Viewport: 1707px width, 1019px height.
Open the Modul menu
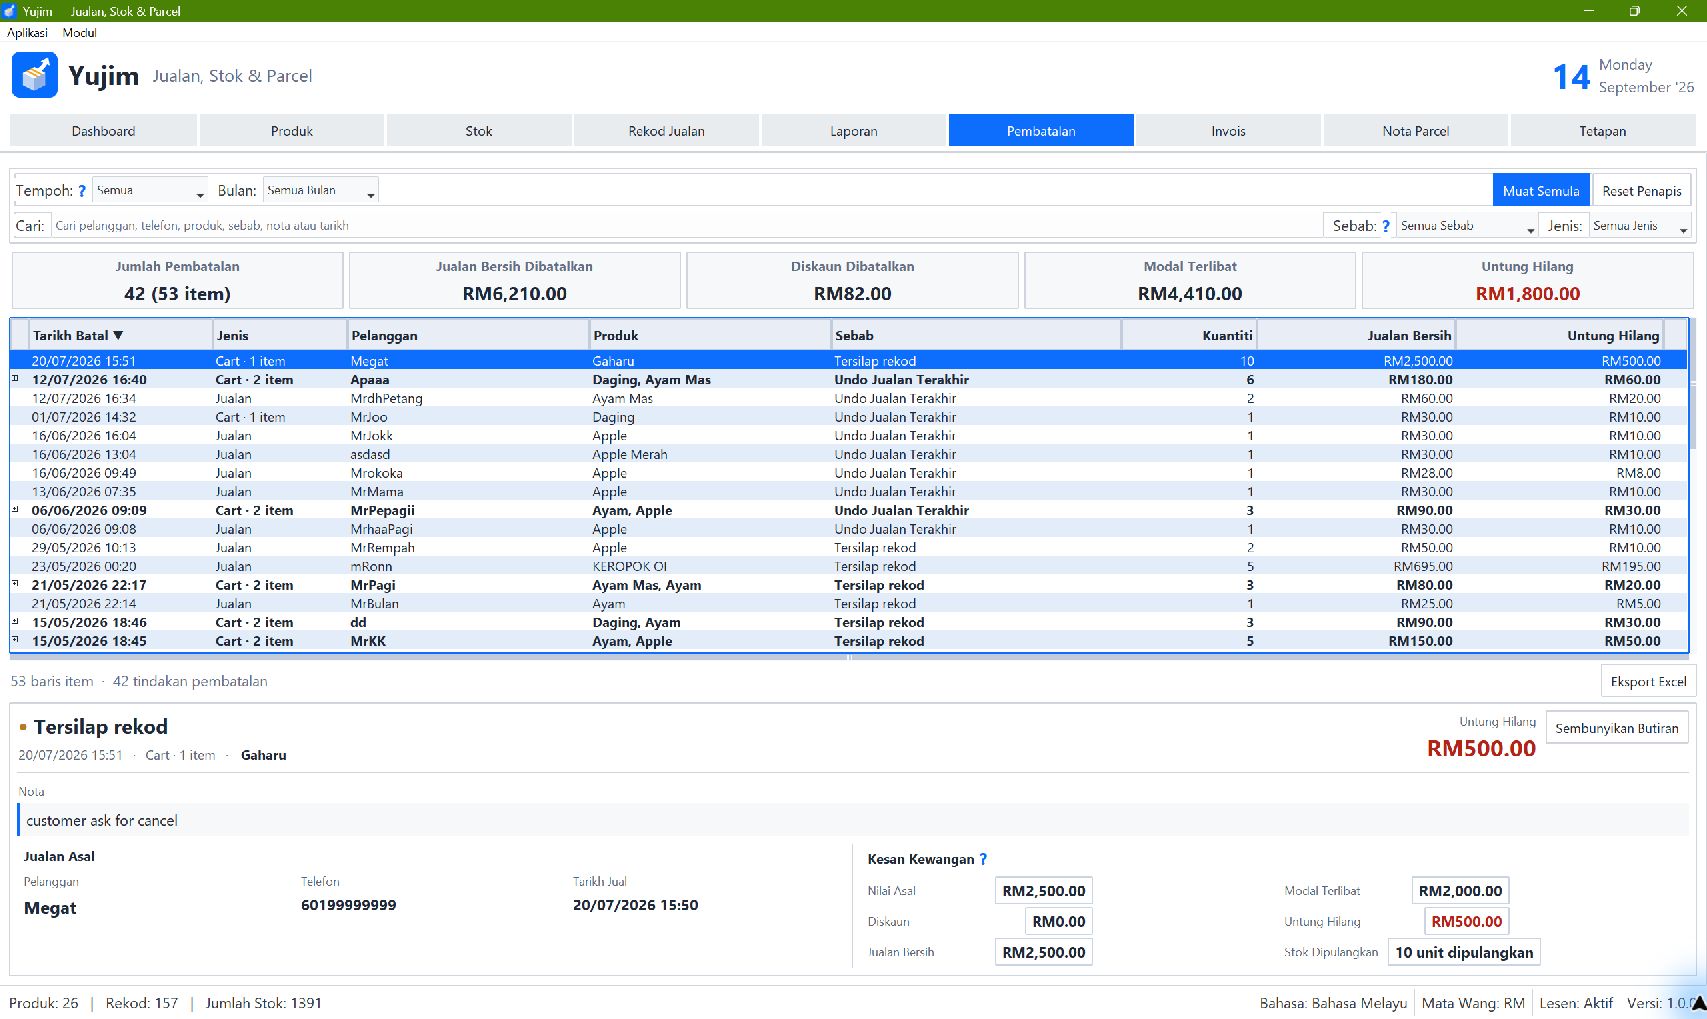(79, 33)
